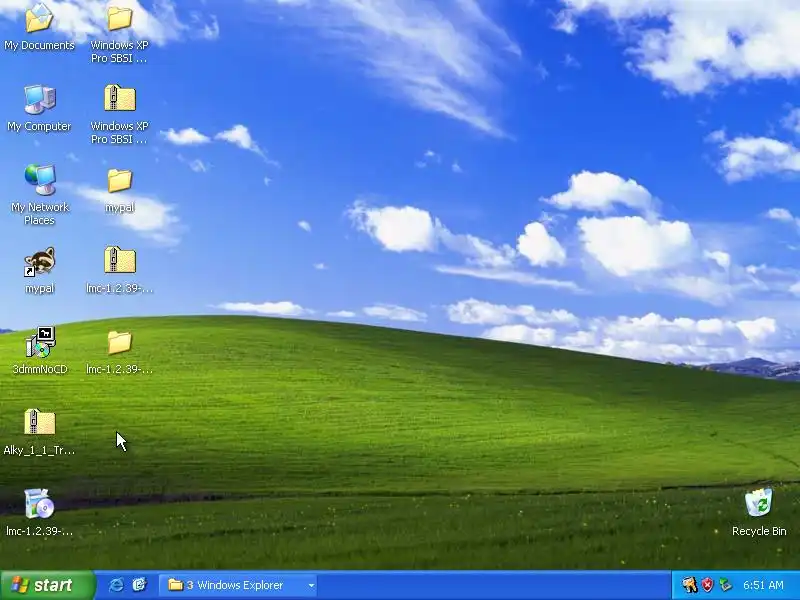Click the keys icon in system tray

[x=689, y=585]
